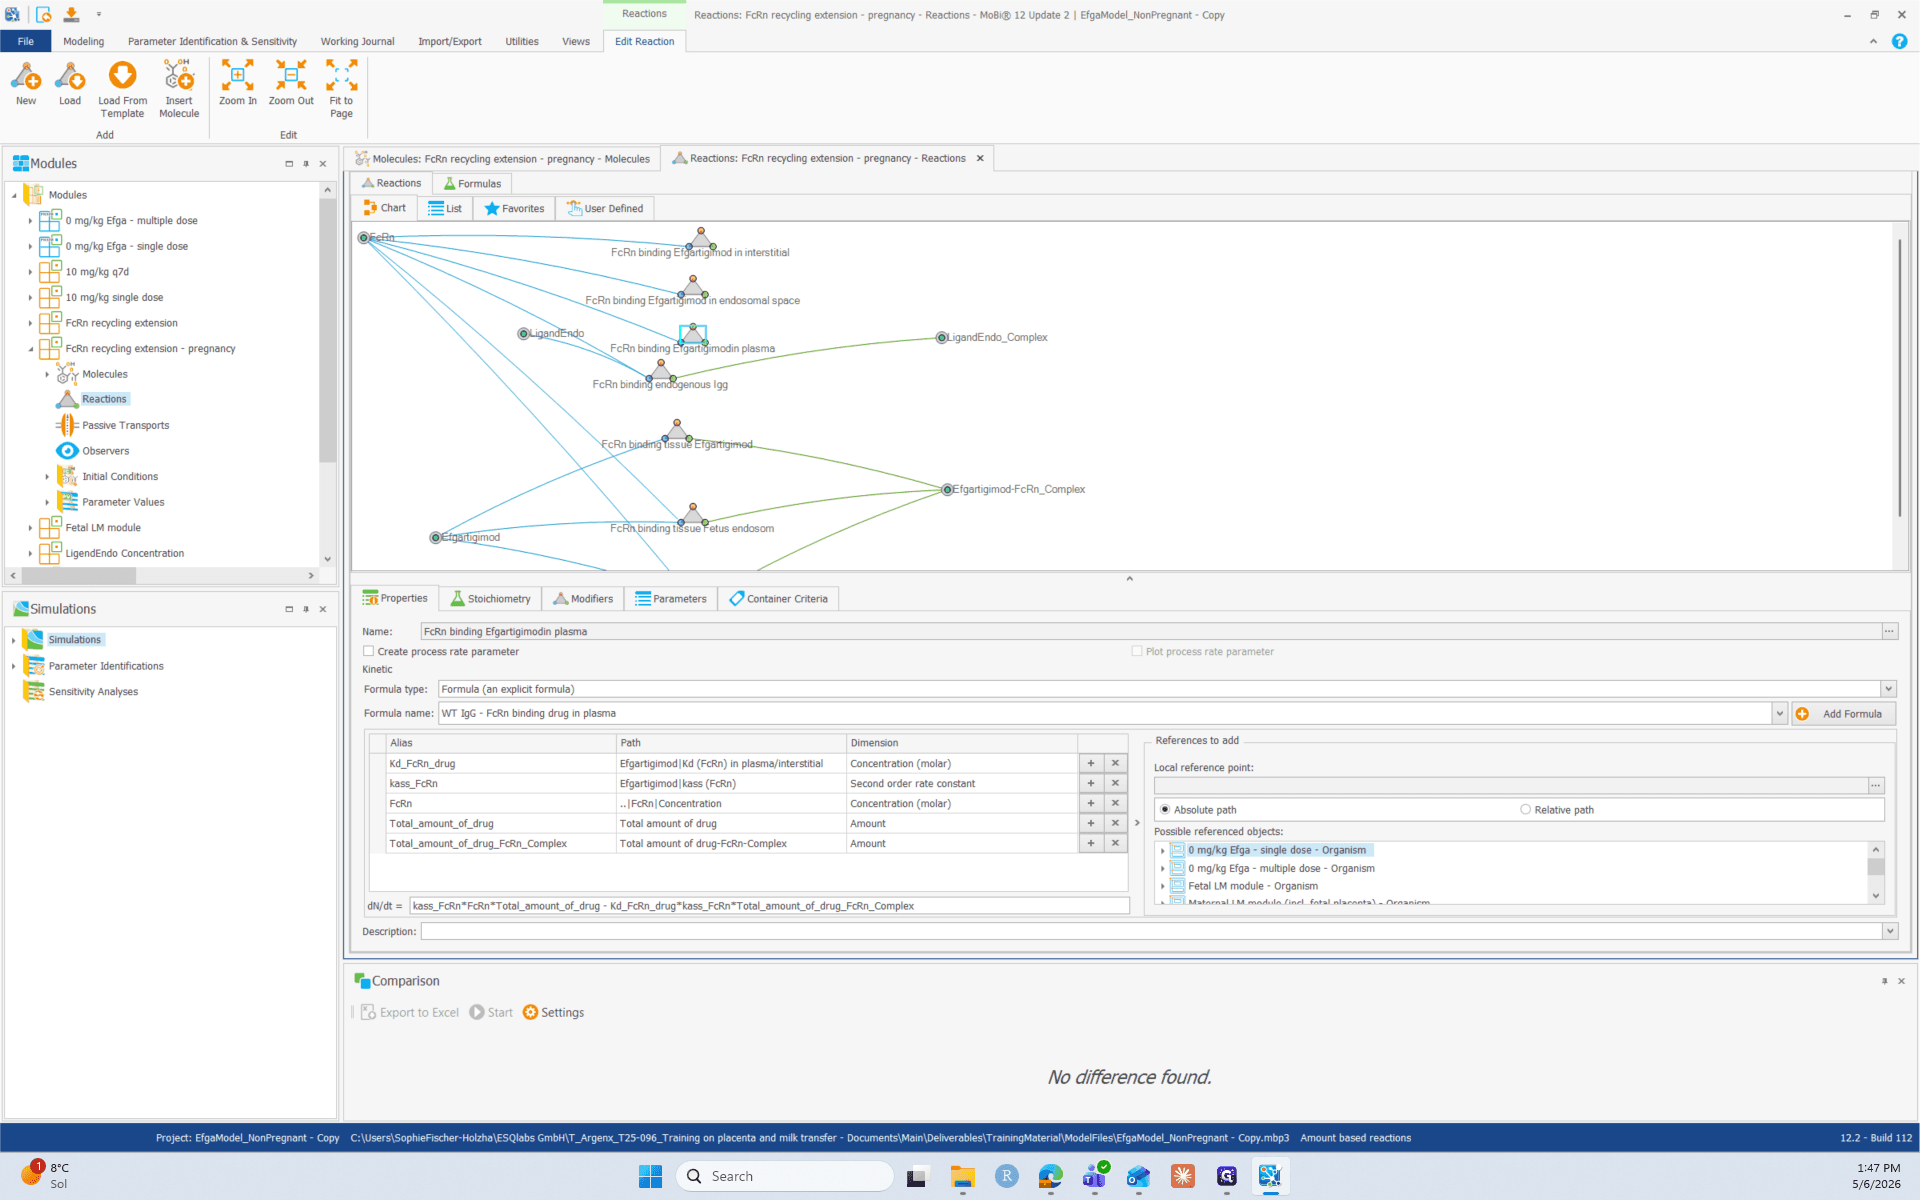
Task: Toggle Plot process rate parameter checkbox
Action: [x=1137, y=651]
